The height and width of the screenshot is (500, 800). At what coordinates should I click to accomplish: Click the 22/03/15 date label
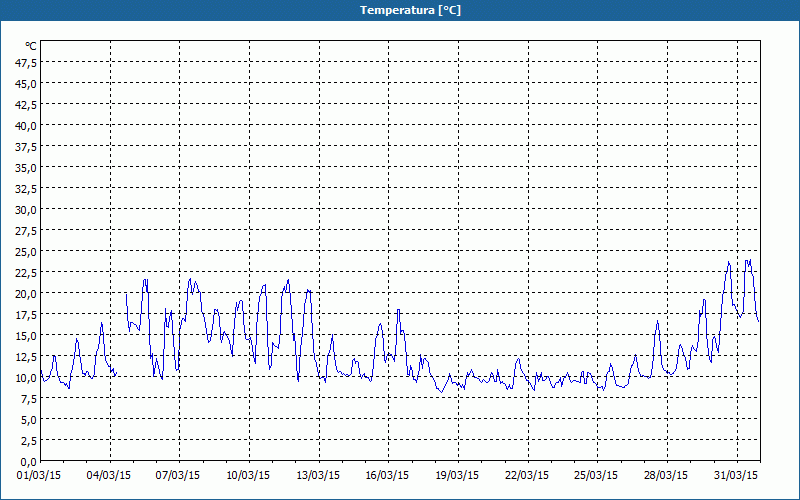[527, 475]
